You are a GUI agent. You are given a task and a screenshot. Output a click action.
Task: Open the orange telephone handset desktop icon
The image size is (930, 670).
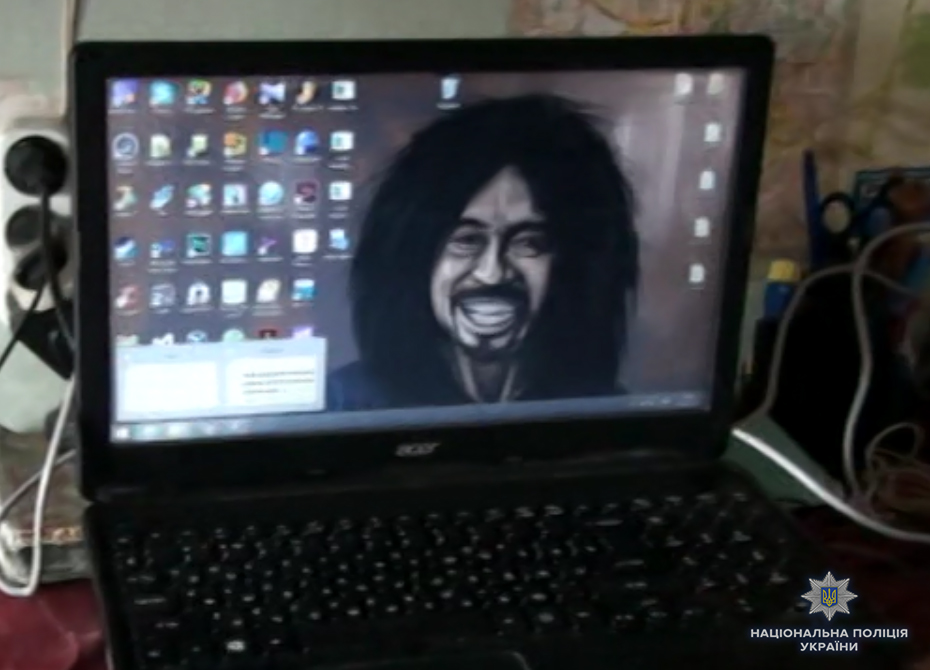point(308,92)
